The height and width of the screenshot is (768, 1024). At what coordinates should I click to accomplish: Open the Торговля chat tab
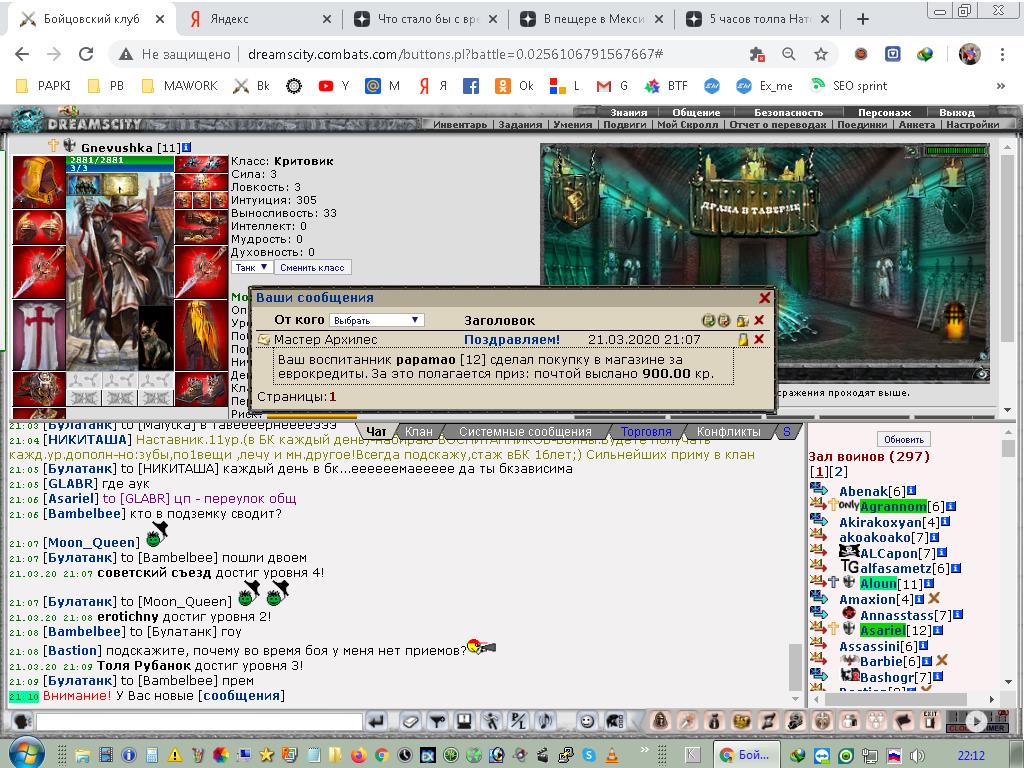[646, 432]
